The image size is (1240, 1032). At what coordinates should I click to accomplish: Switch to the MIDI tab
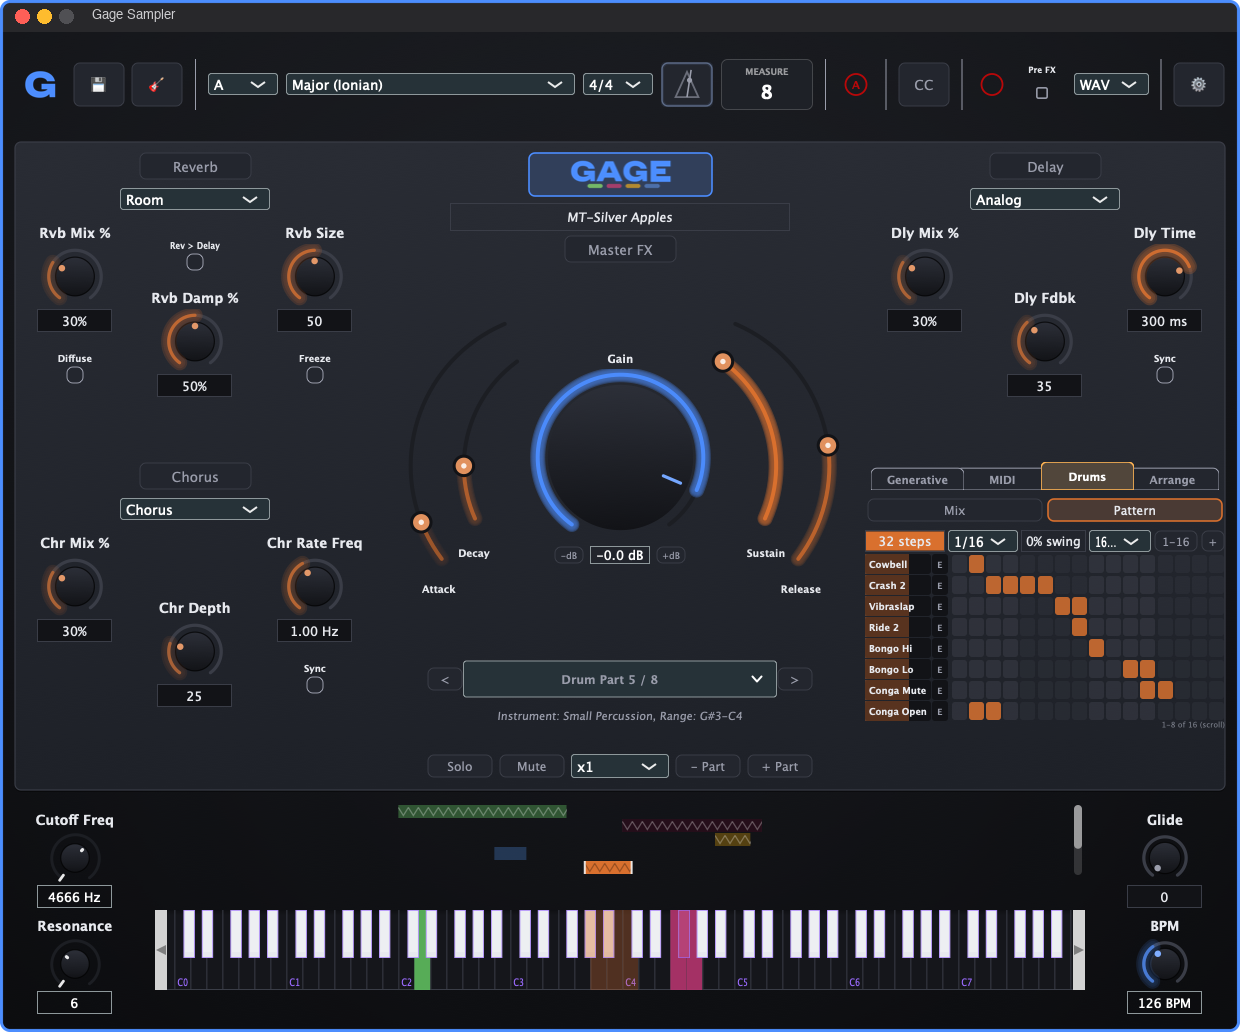point(1002,480)
